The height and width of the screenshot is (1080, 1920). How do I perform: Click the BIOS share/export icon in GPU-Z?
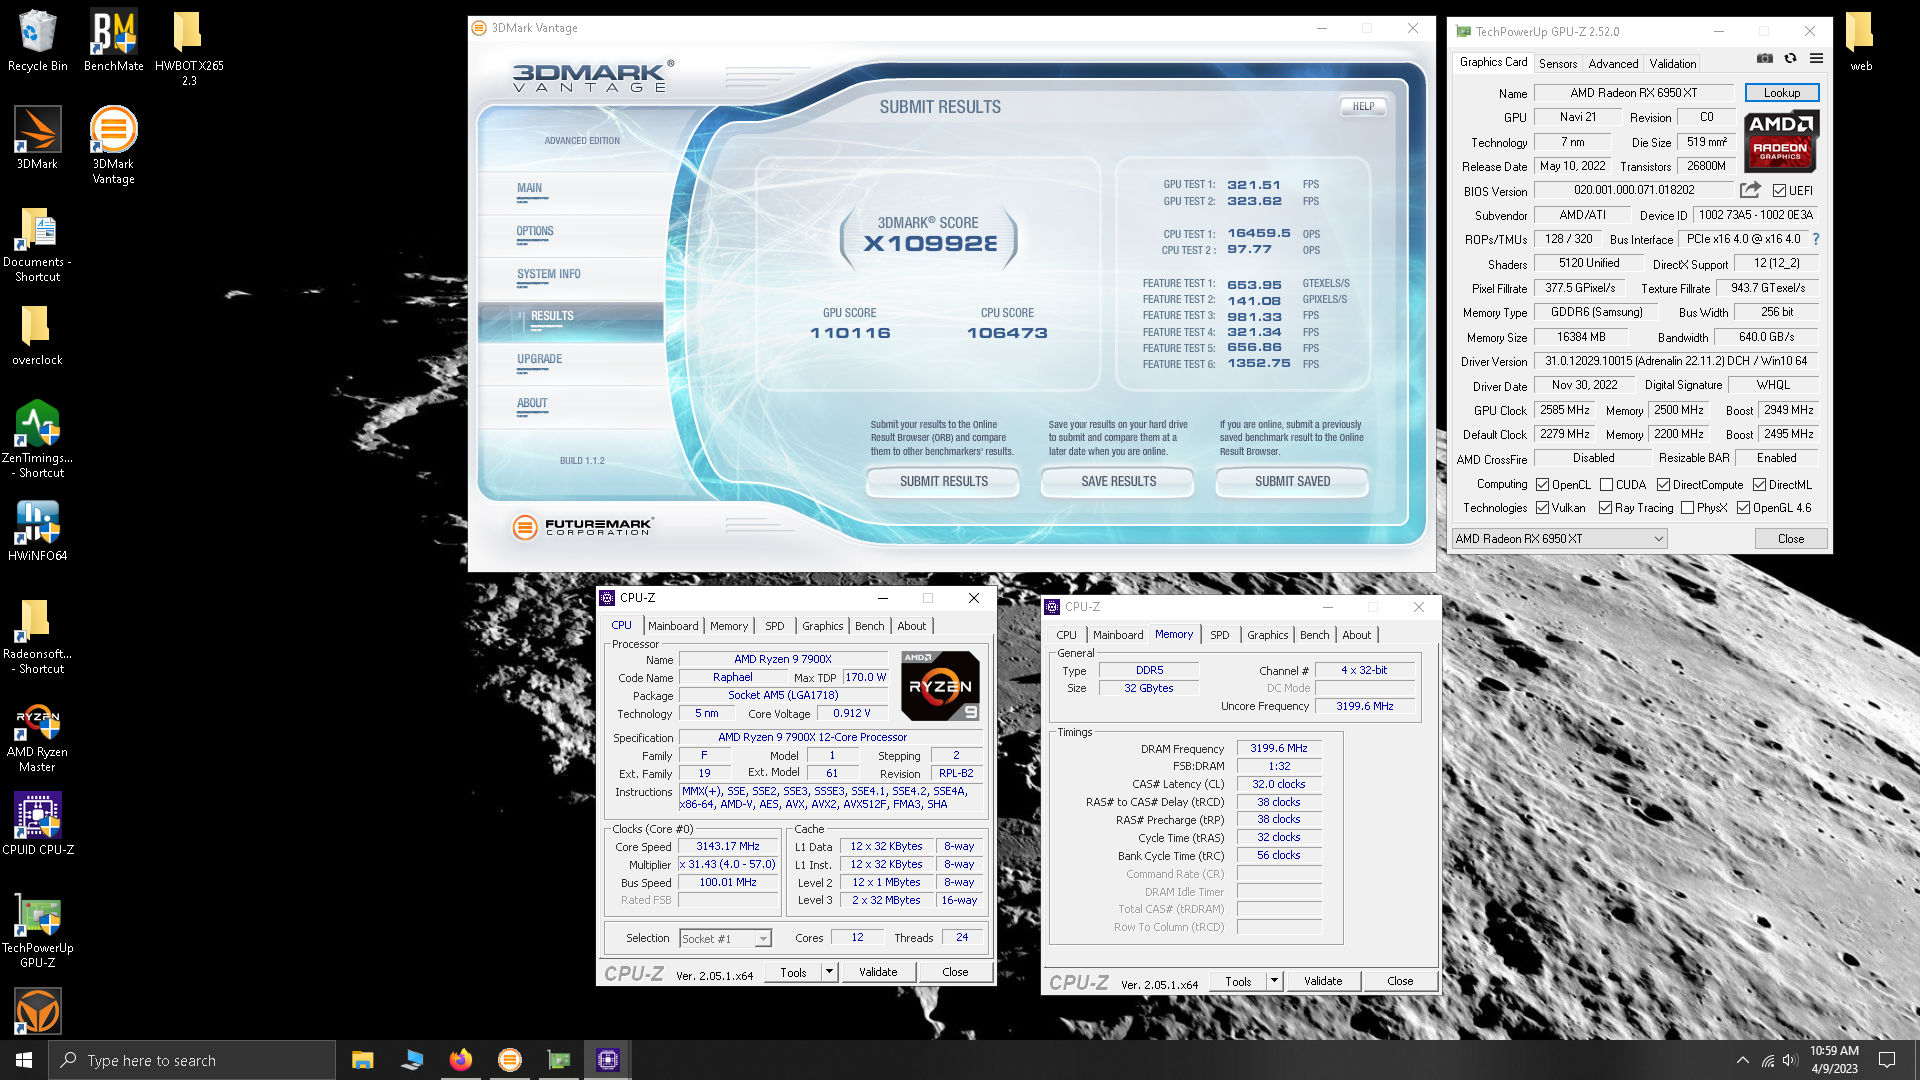pos(1750,190)
